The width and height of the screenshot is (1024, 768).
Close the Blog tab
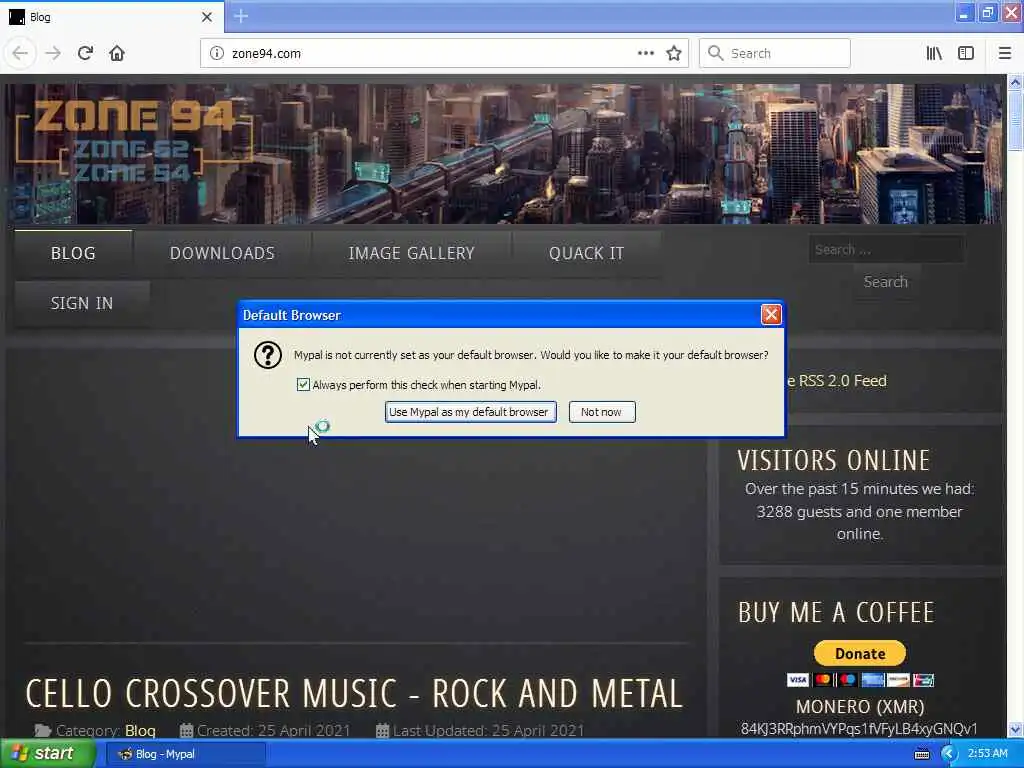point(207,17)
